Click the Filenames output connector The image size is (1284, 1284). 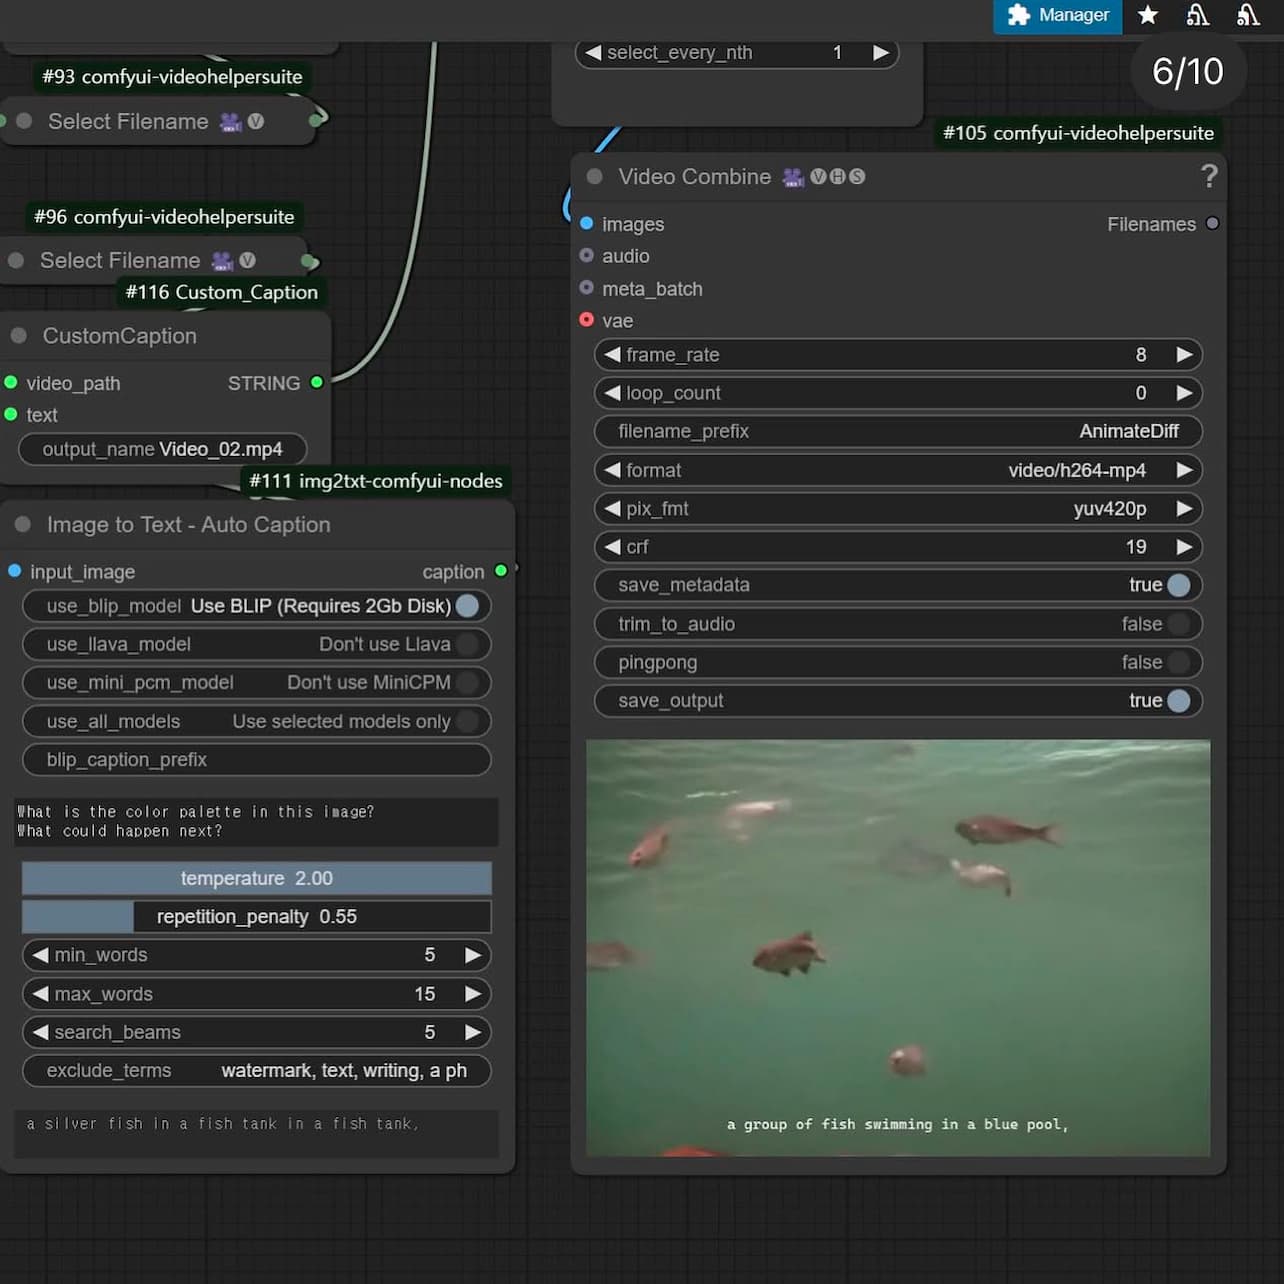pos(1212,224)
